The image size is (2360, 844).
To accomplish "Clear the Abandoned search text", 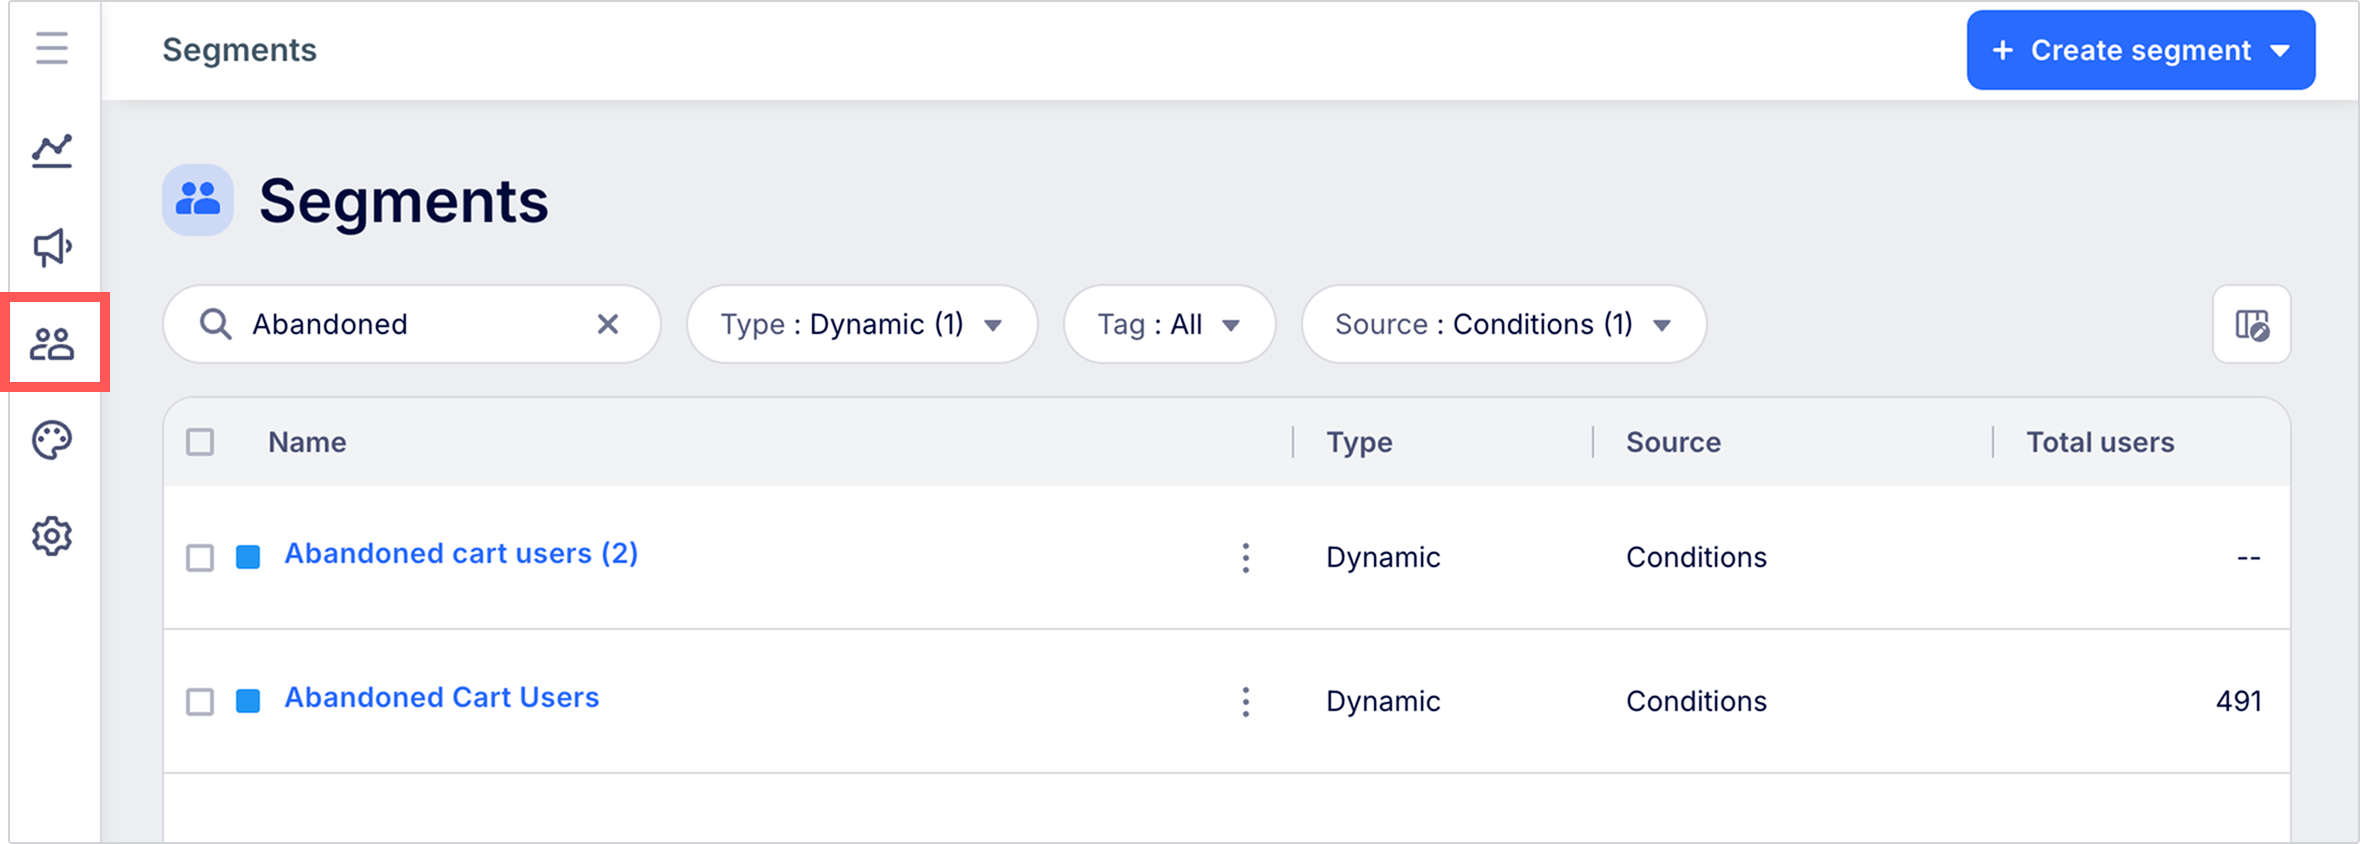I will (607, 324).
